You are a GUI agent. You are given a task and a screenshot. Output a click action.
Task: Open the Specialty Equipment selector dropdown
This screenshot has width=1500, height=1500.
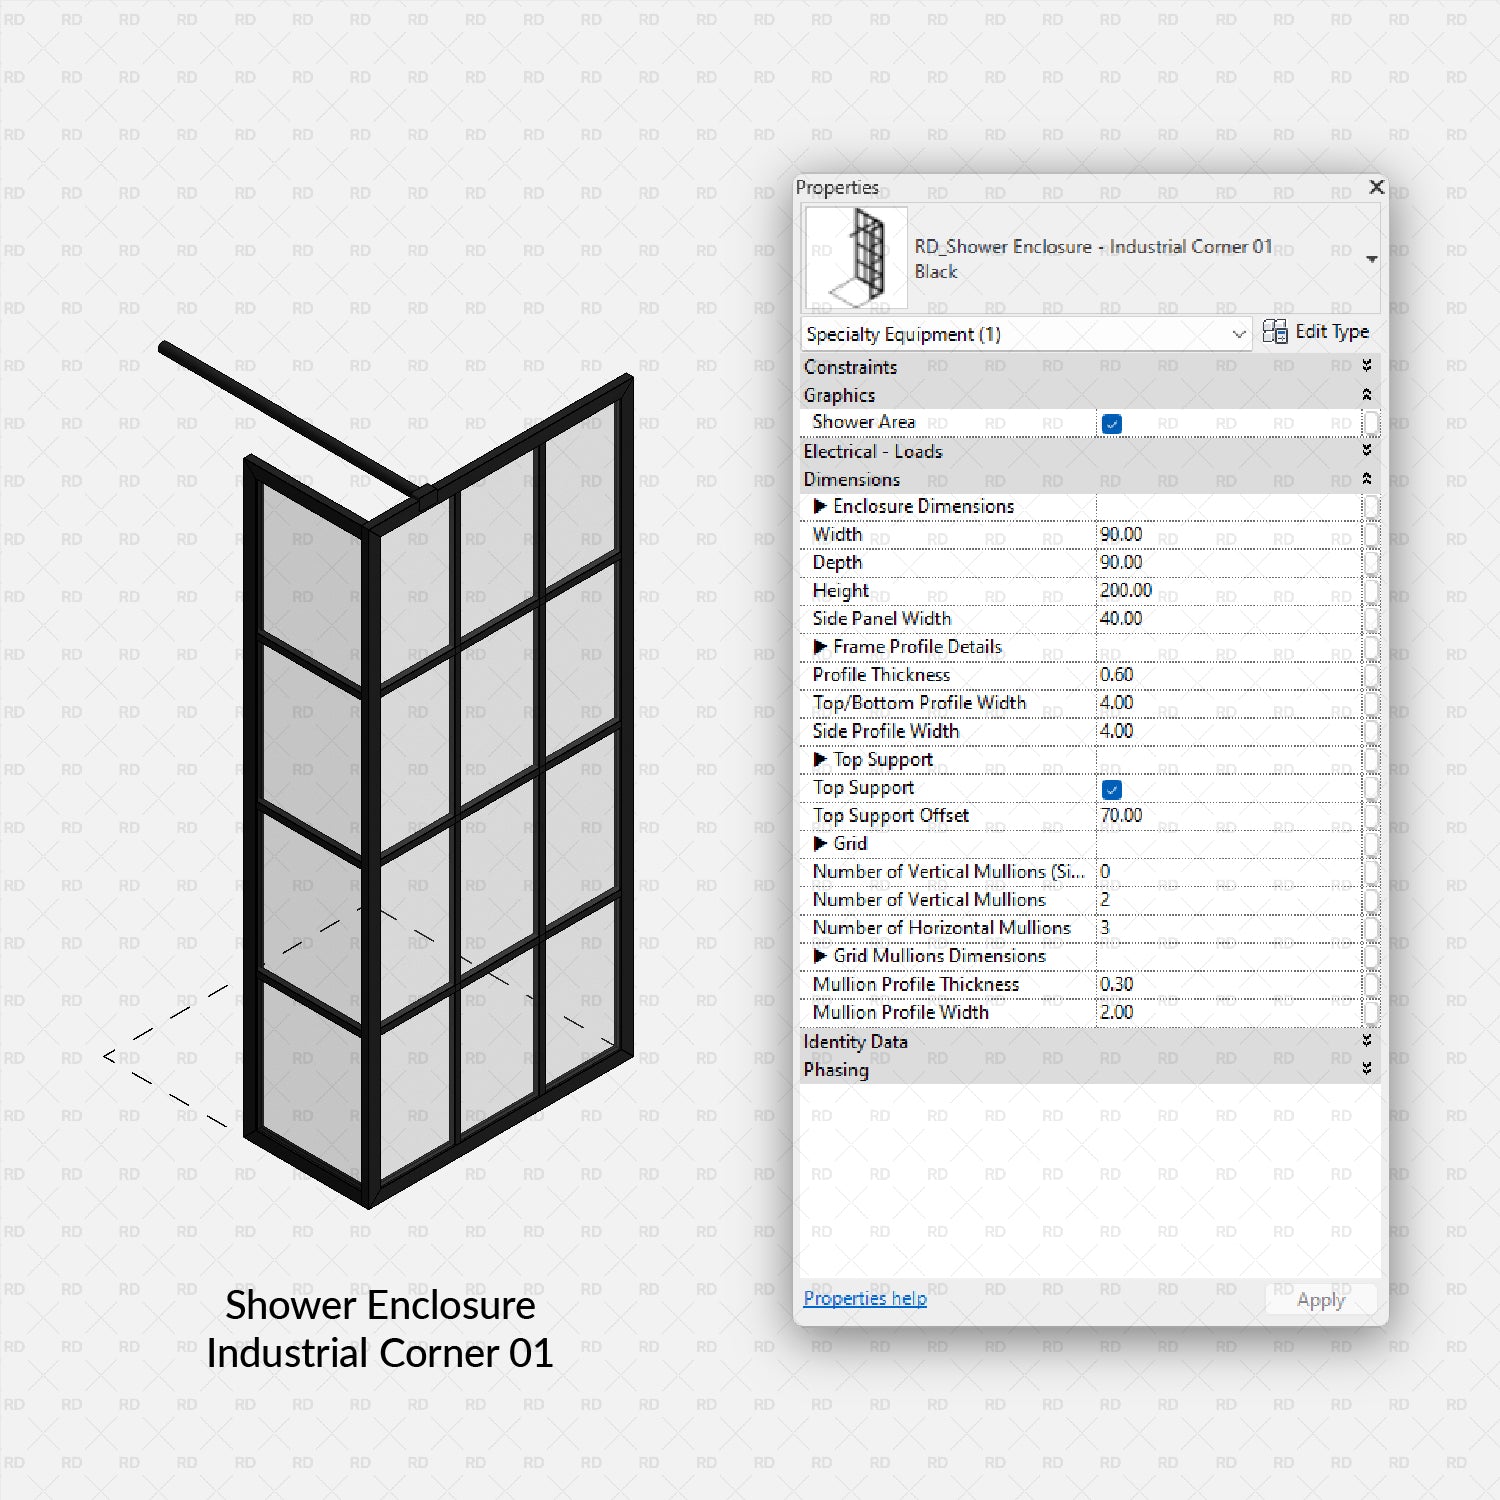coord(1238,334)
